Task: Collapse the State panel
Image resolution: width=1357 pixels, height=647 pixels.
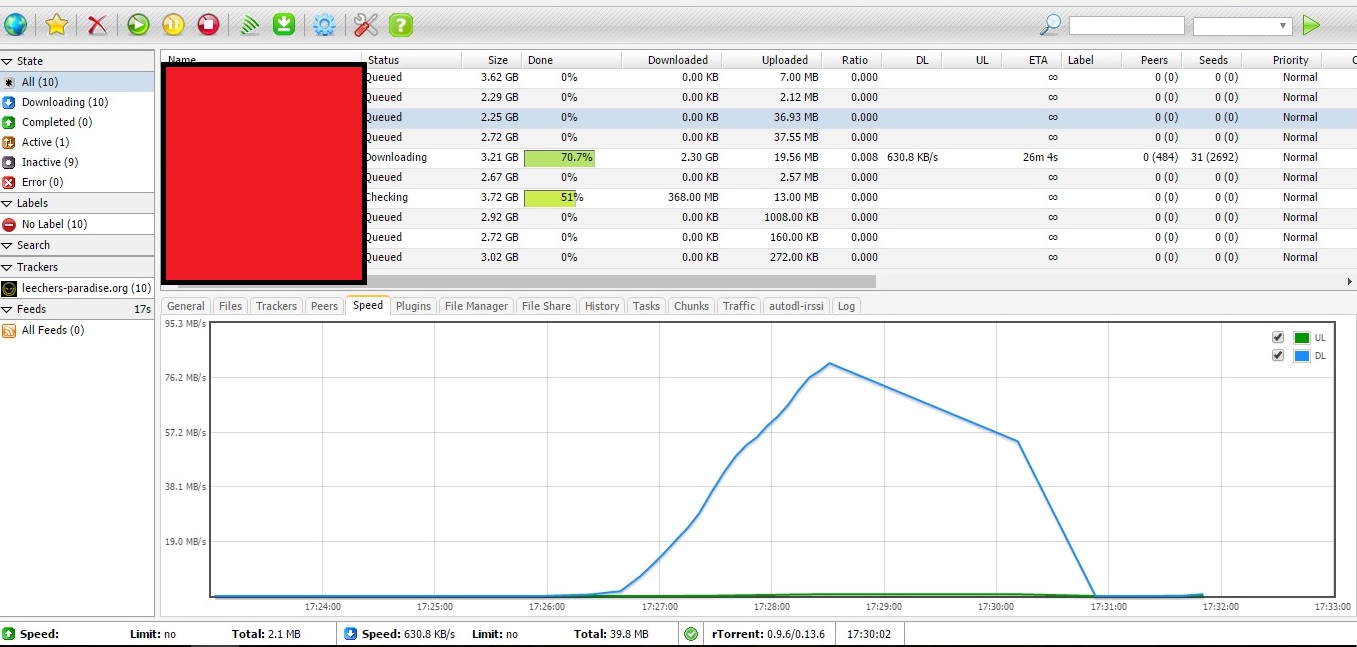Action: tap(77, 61)
